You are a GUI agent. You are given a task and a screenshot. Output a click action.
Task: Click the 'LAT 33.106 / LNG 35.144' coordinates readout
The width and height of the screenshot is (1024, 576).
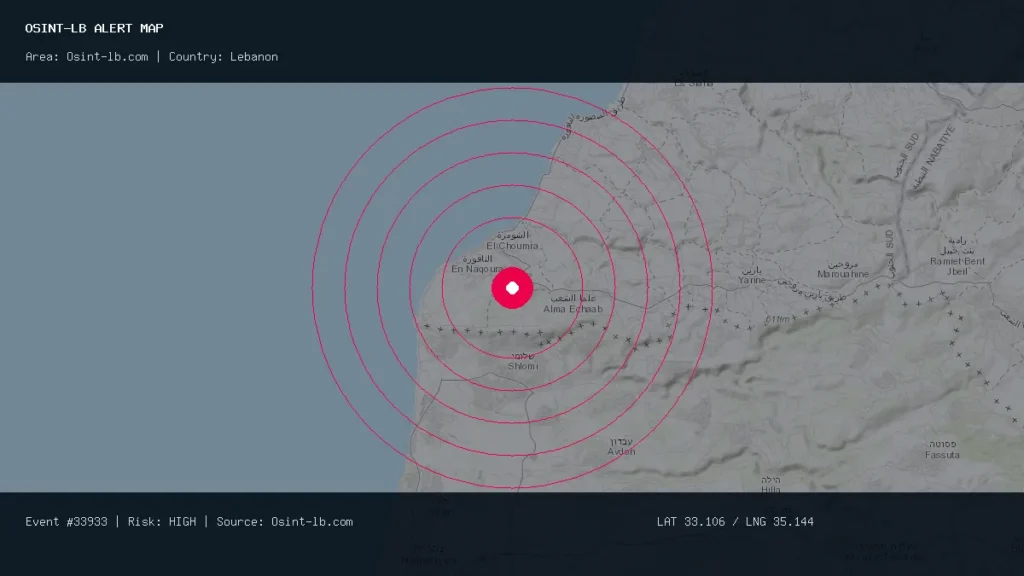[735, 522]
